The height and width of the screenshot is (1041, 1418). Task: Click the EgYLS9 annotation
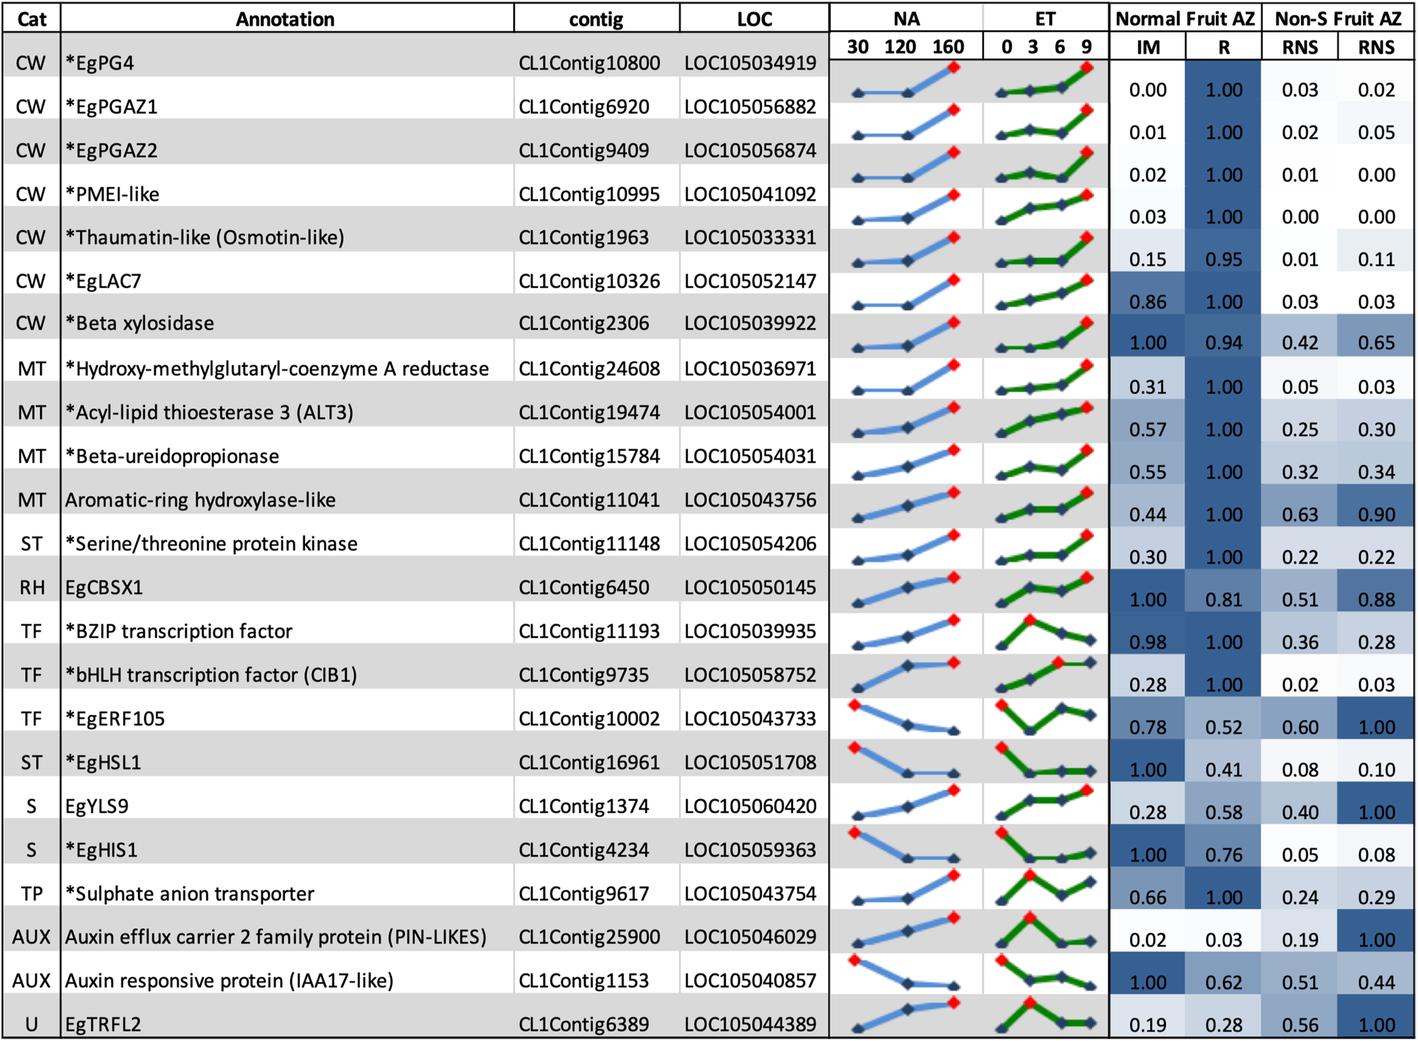click(x=97, y=807)
